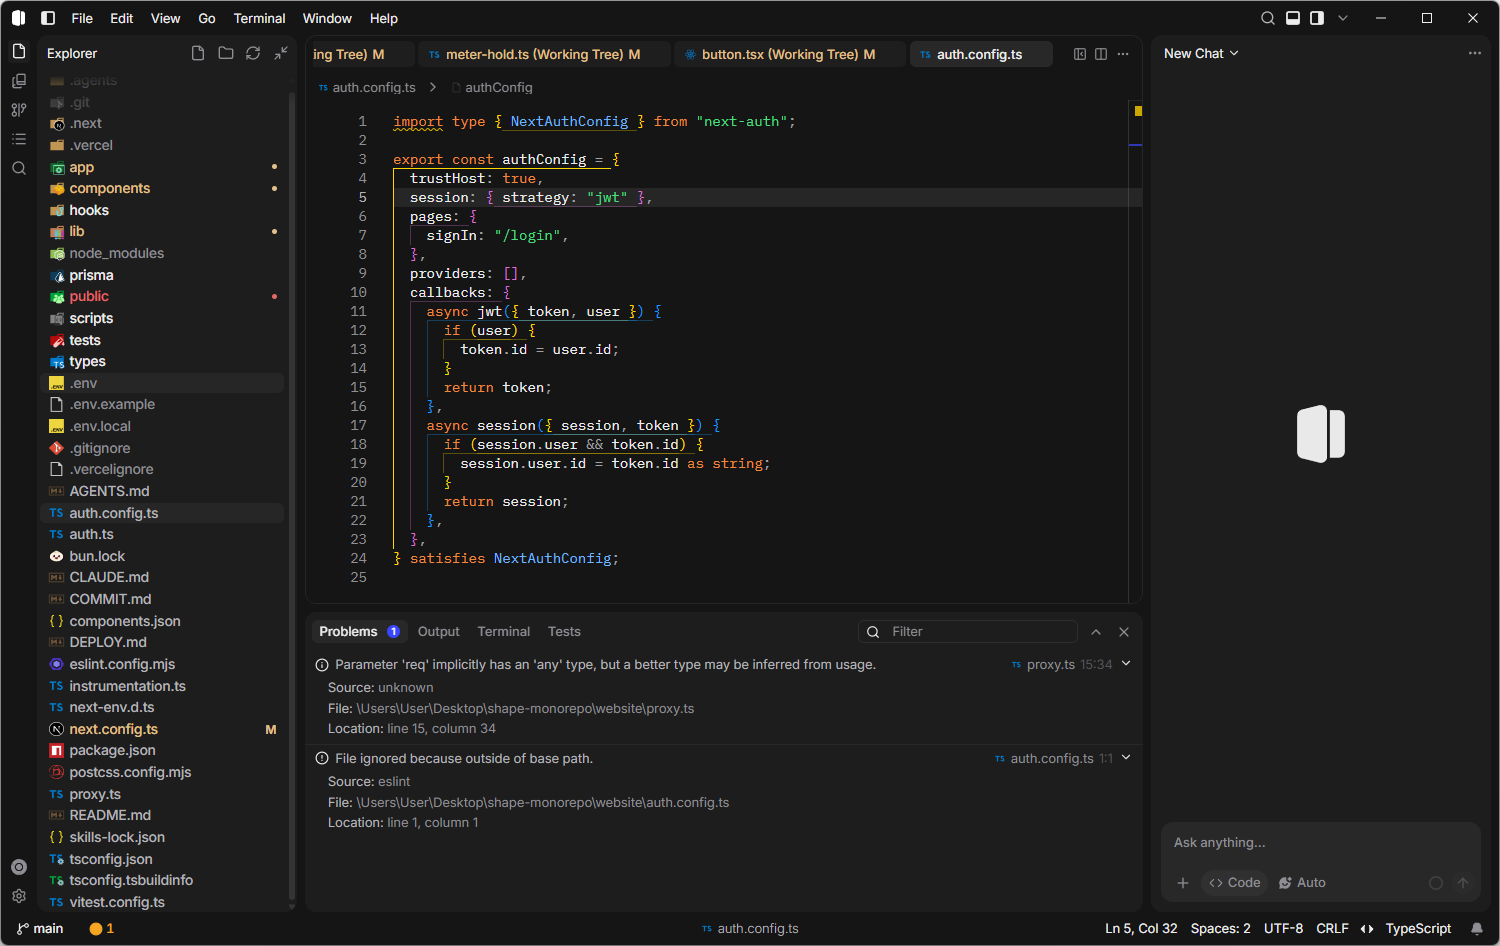Open the open-editors stack icon in activity bar
The width and height of the screenshot is (1500, 946).
(19, 81)
